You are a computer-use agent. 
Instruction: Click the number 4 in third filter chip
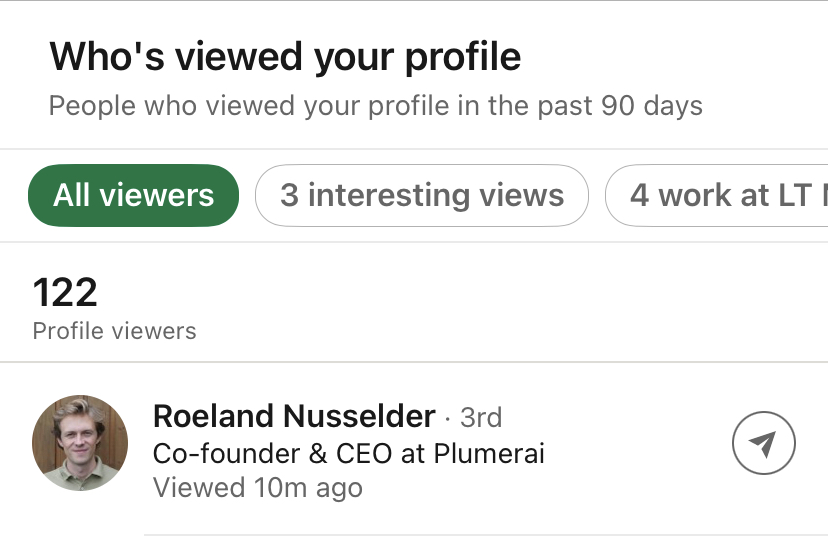639,195
